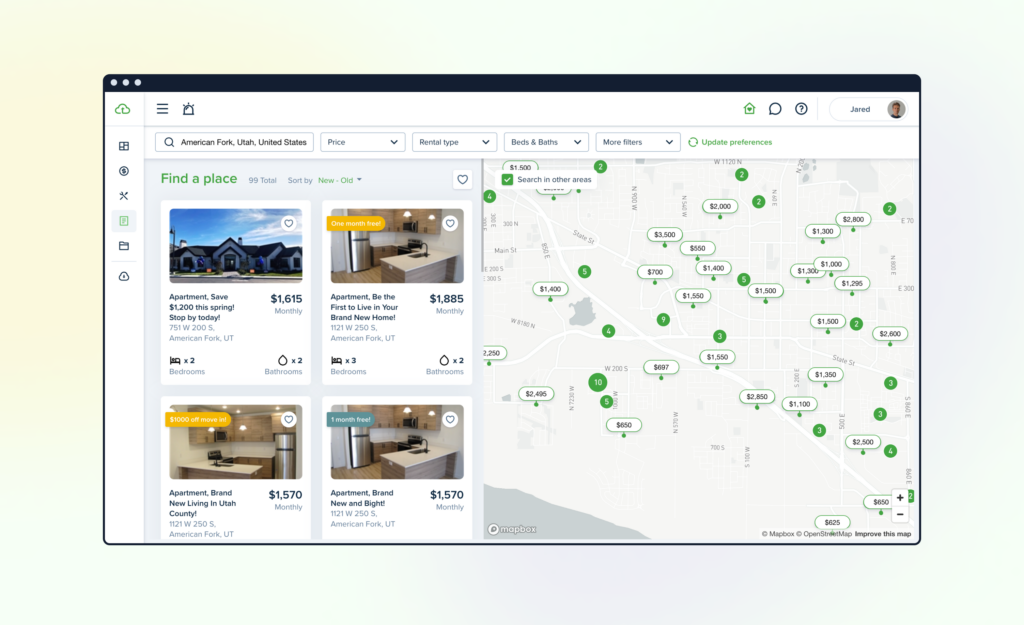Favorite the 1 month free listing
Image resolution: width=1024 pixels, height=625 pixels.
coord(450,420)
